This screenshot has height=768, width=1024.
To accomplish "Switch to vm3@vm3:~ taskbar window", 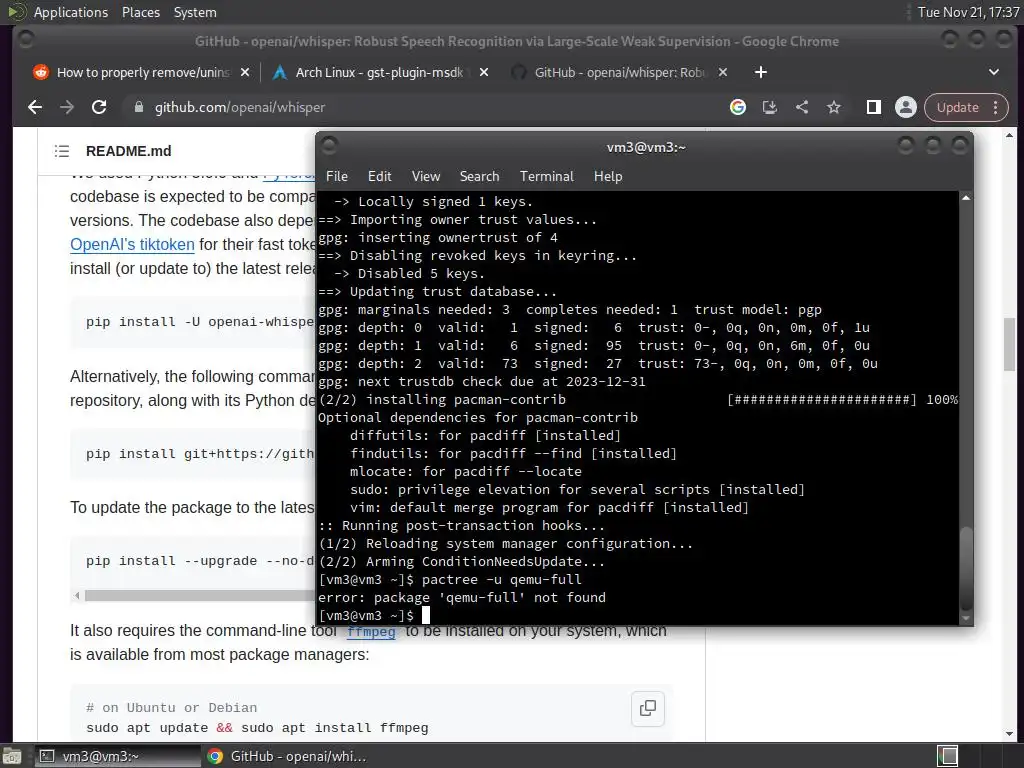I will click(x=116, y=756).
